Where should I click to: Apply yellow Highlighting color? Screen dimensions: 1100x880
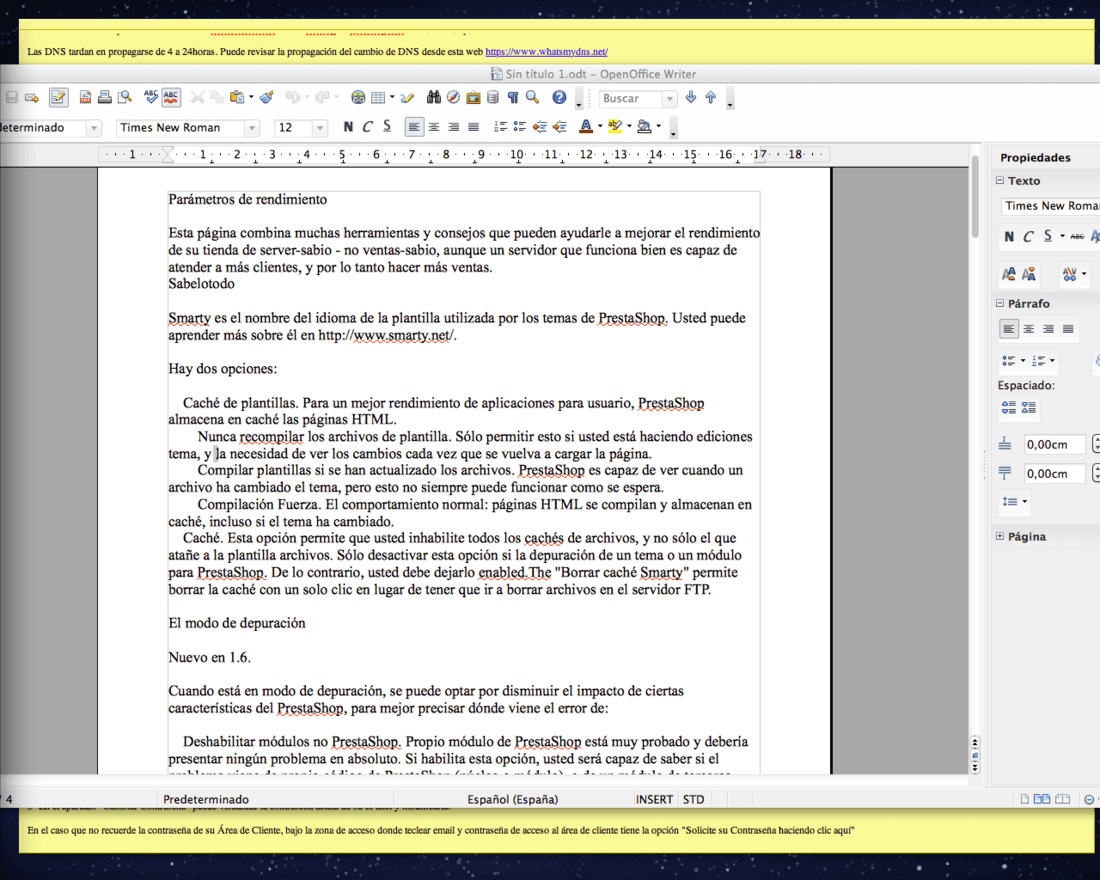[x=615, y=126]
